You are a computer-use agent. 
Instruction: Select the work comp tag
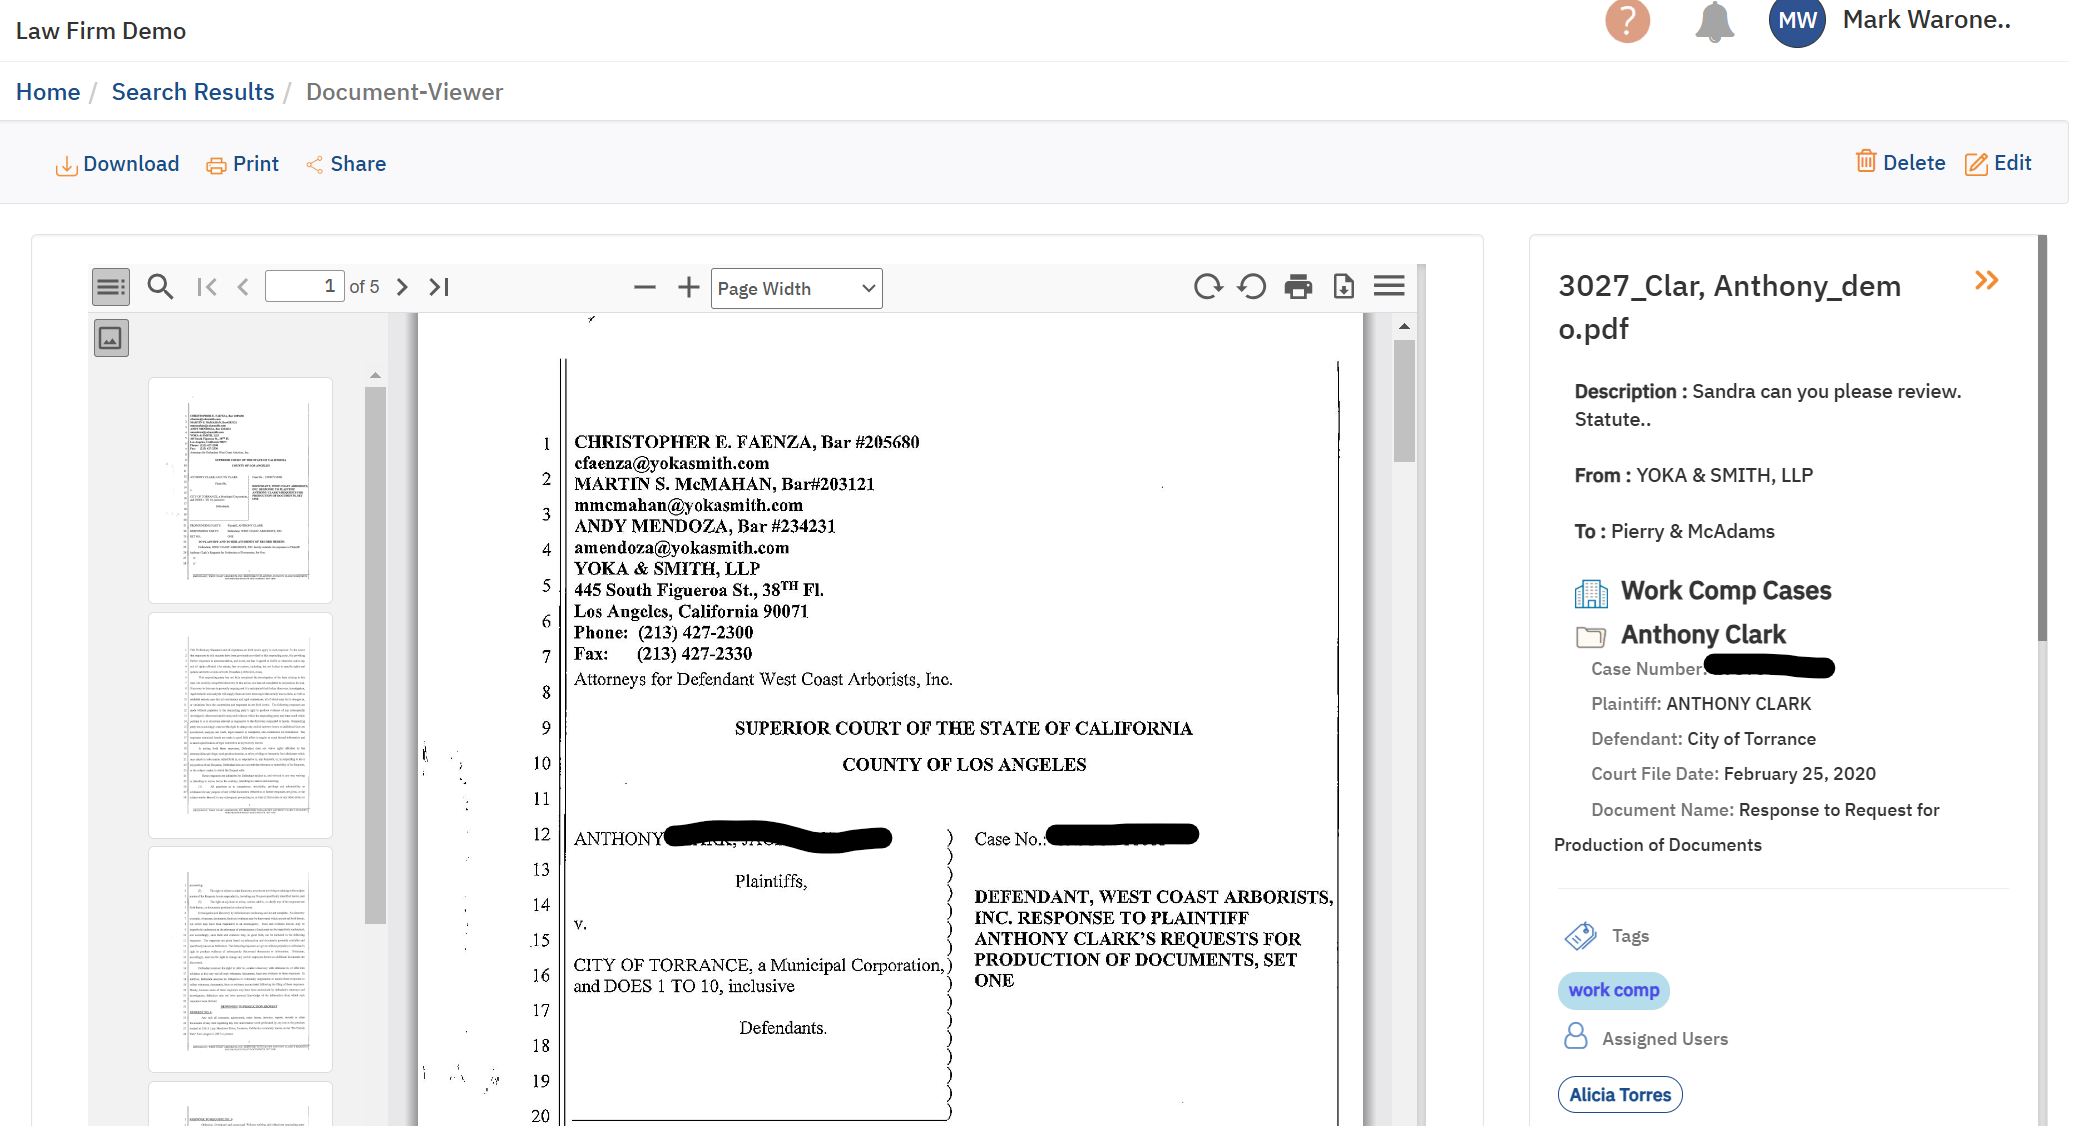(1613, 990)
